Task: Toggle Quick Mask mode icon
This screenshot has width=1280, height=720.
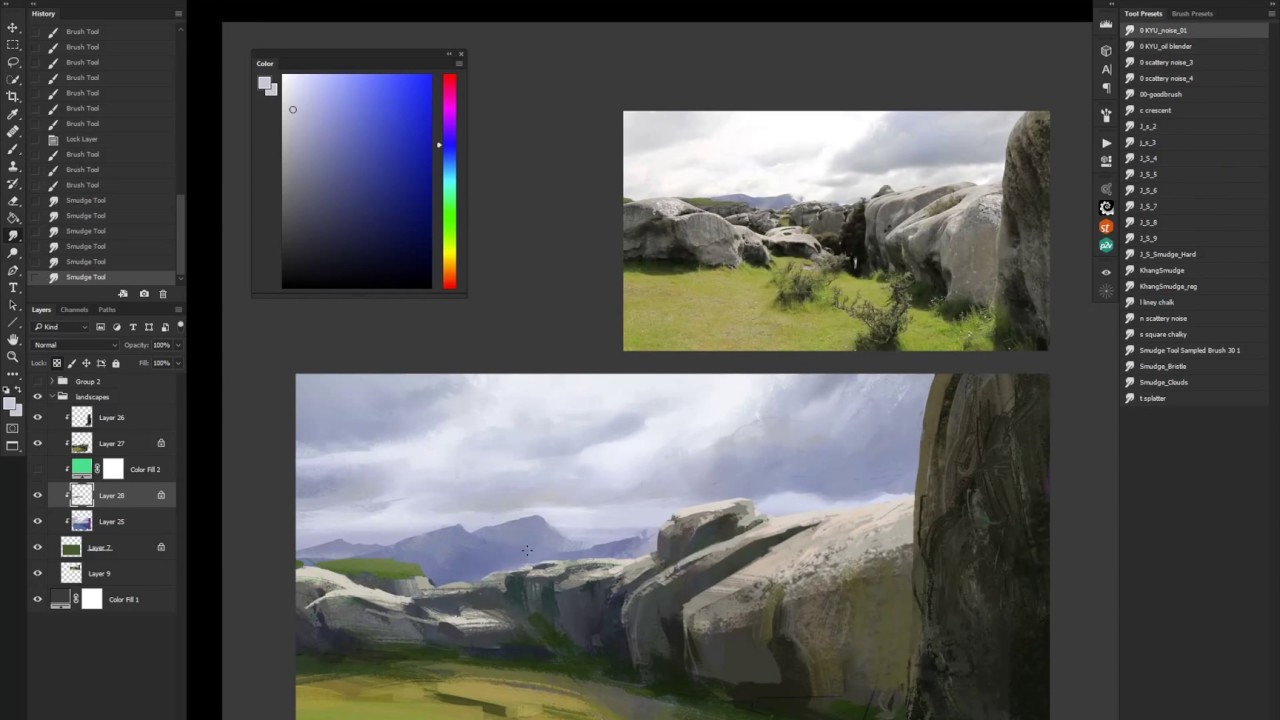Action: (13, 428)
